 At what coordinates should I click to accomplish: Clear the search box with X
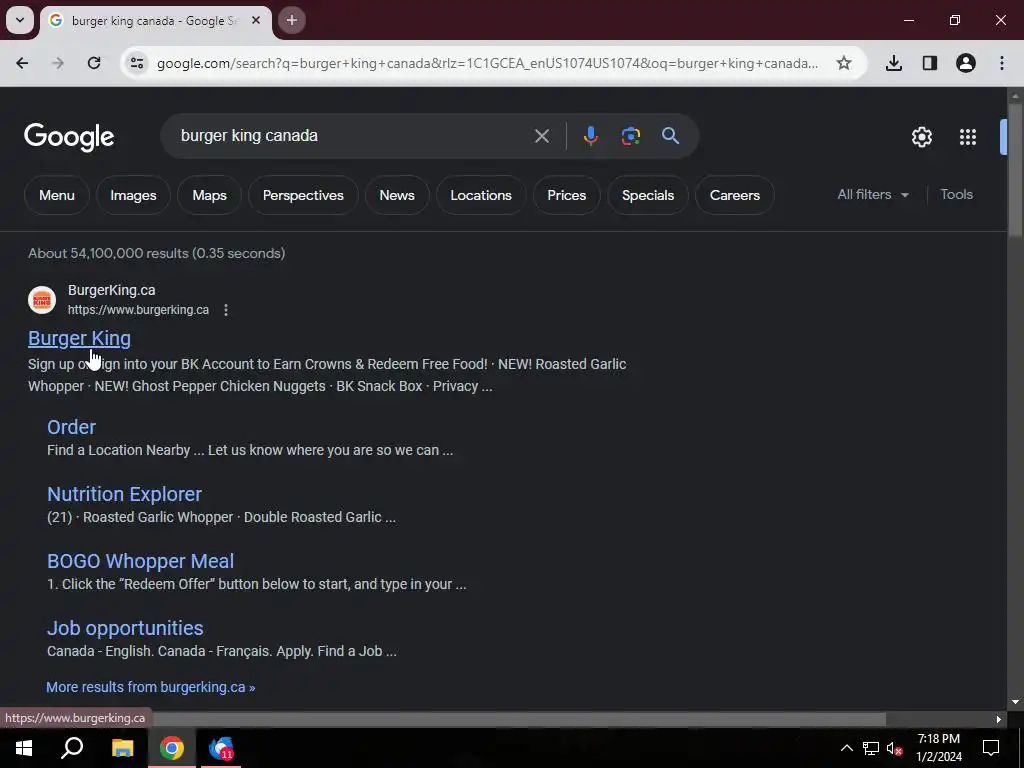[x=541, y=136]
